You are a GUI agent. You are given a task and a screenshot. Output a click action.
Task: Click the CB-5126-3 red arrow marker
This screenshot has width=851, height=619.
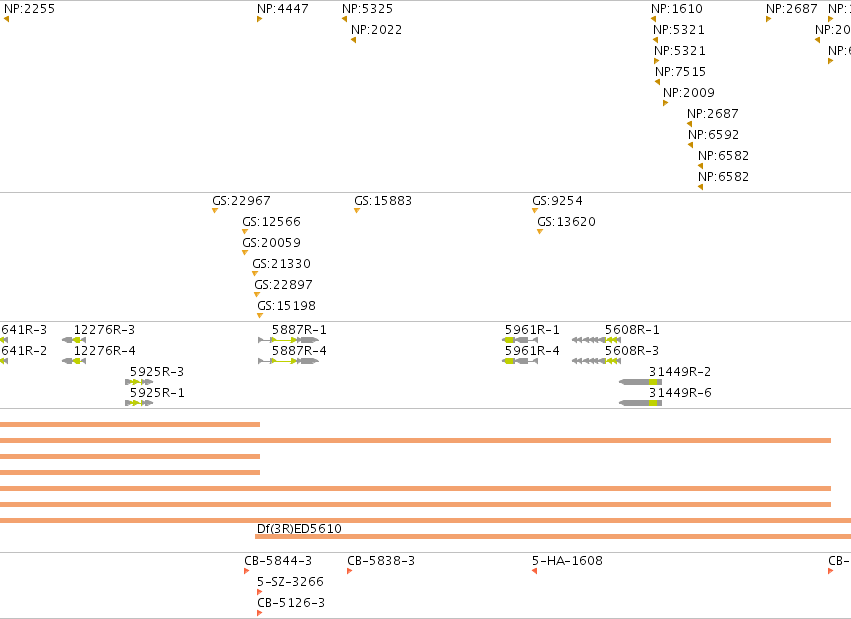(x=259, y=613)
